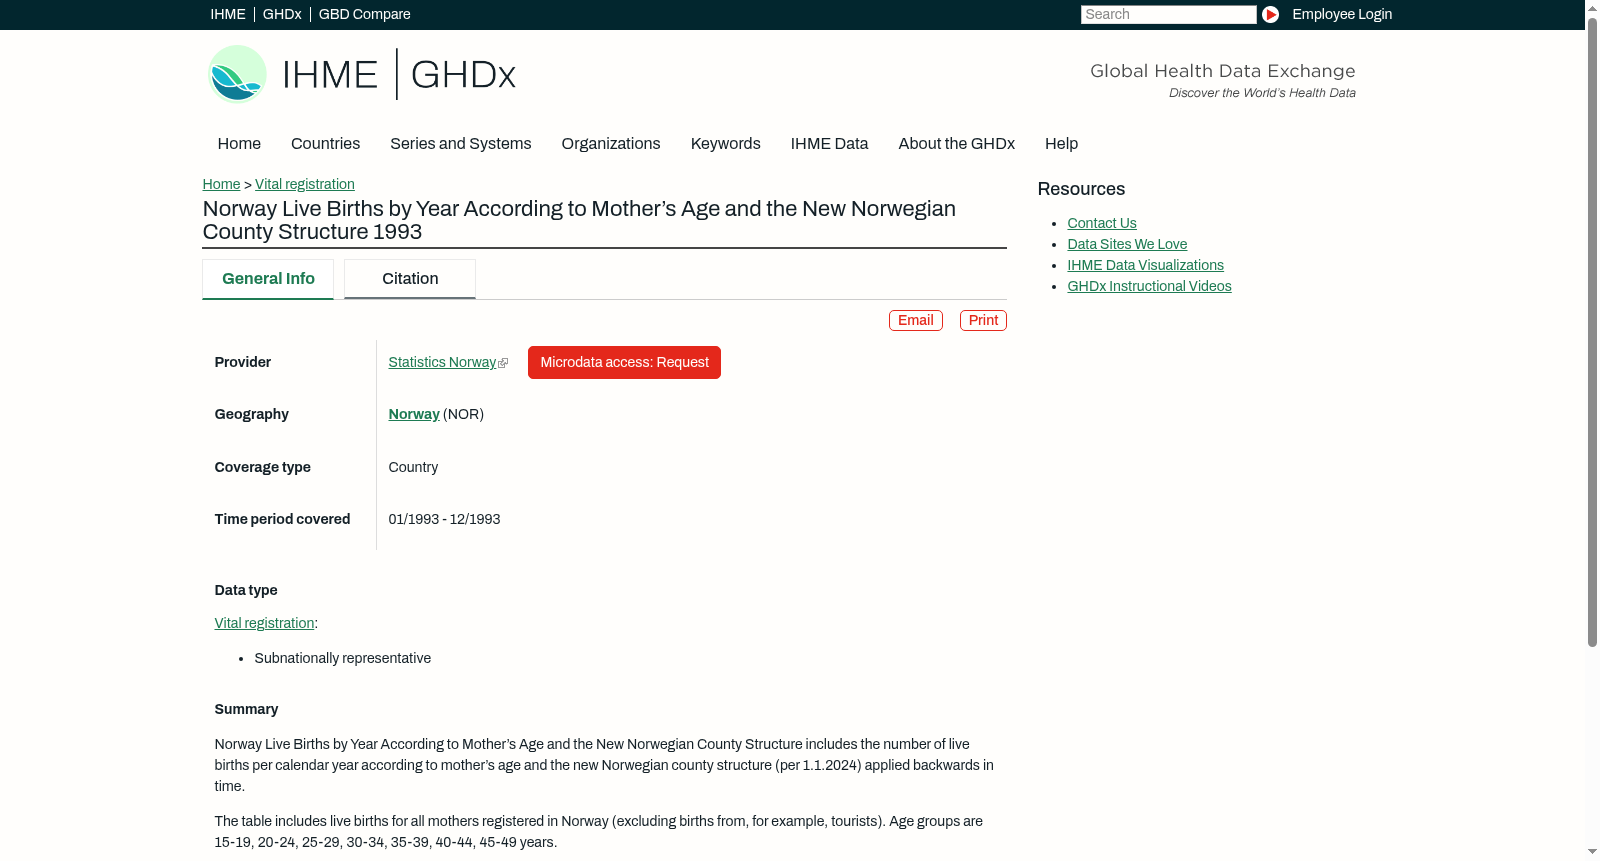The width and height of the screenshot is (1600, 861).
Task: Click 'Discover the World's Health Data' tagline
Action: (x=1262, y=93)
